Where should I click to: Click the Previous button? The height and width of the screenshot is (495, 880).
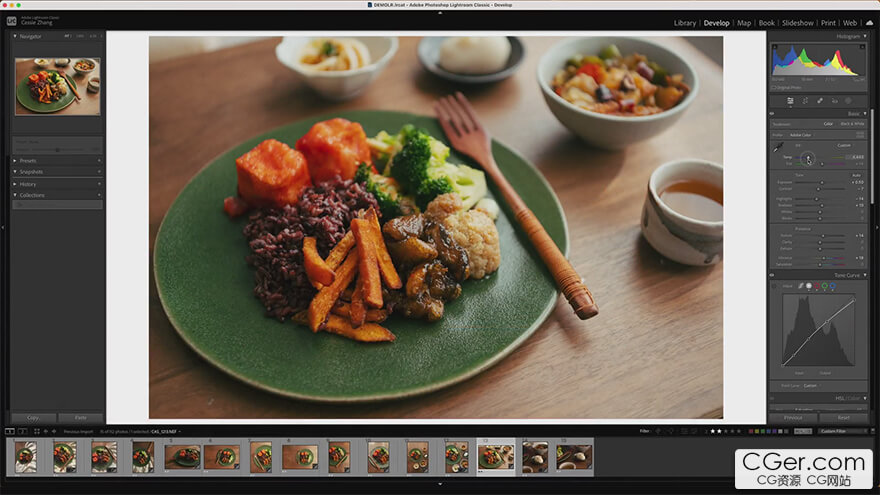tap(793, 418)
